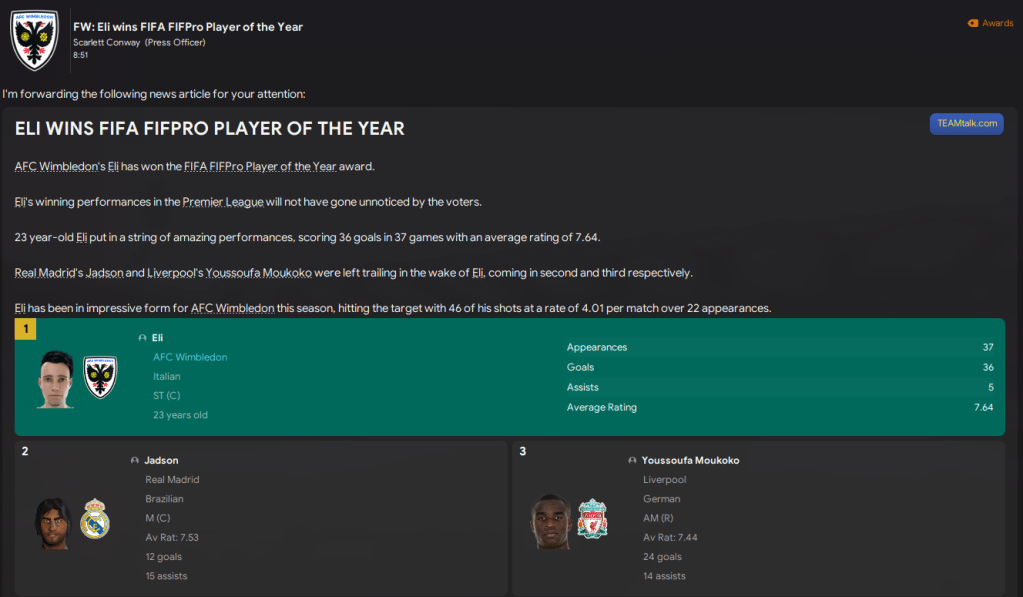Viewport: 1023px width, 597px height.
Task: Click the AFC Wimbledon crest in header
Action: click(x=33, y=40)
